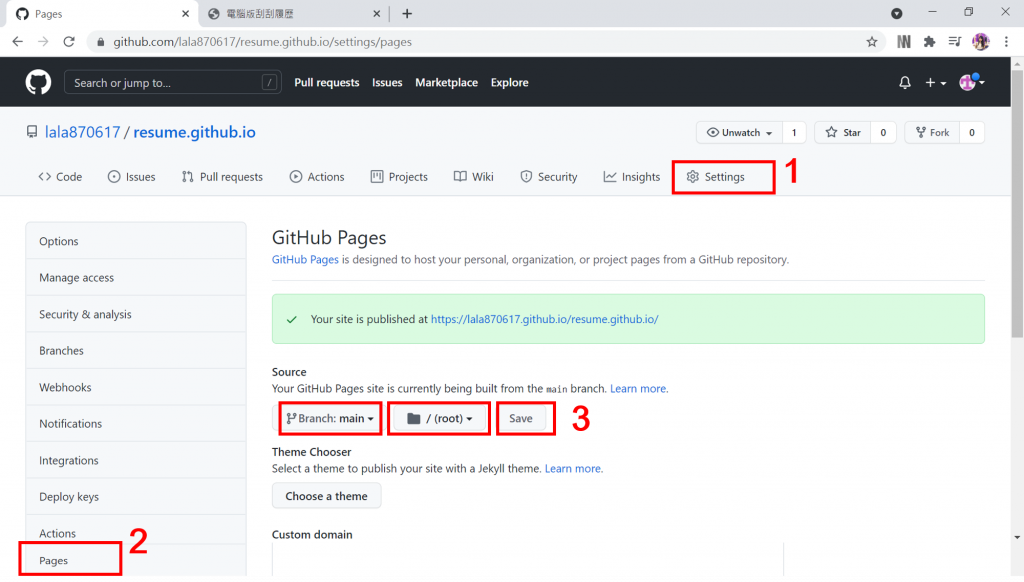The image size is (1024, 582).
Task: Close the 電腦版刮刮履歷 tab
Action: (x=377, y=14)
